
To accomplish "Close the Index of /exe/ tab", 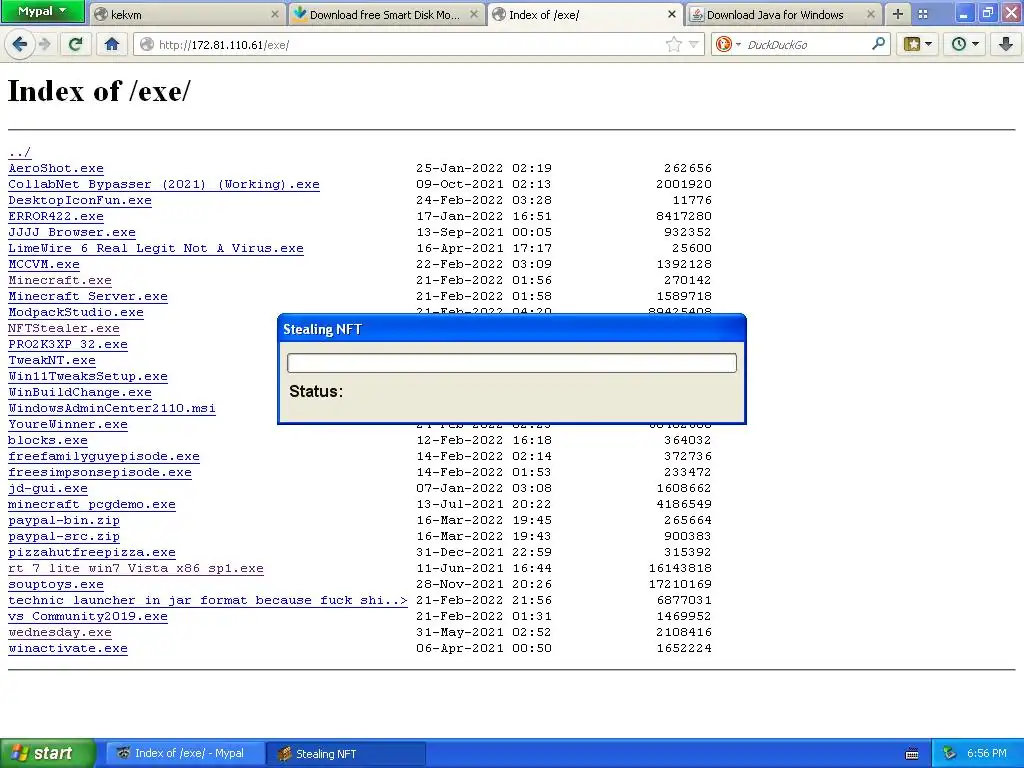I will point(671,14).
